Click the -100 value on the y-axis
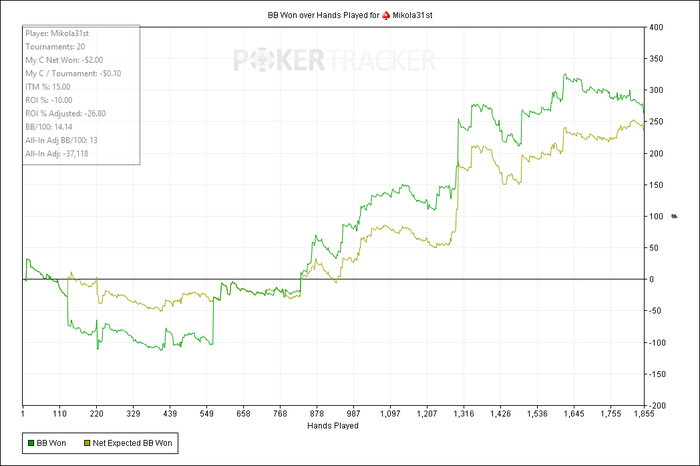700x466 pixels. [x=657, y=343]
